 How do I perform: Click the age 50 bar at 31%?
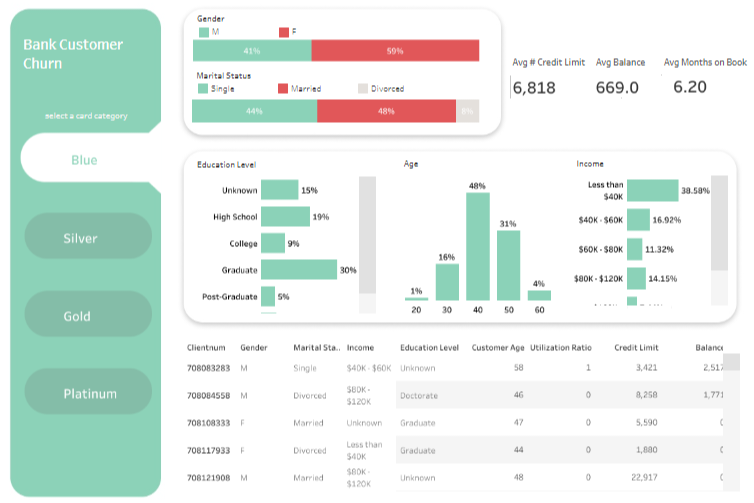tap(508, 266)
